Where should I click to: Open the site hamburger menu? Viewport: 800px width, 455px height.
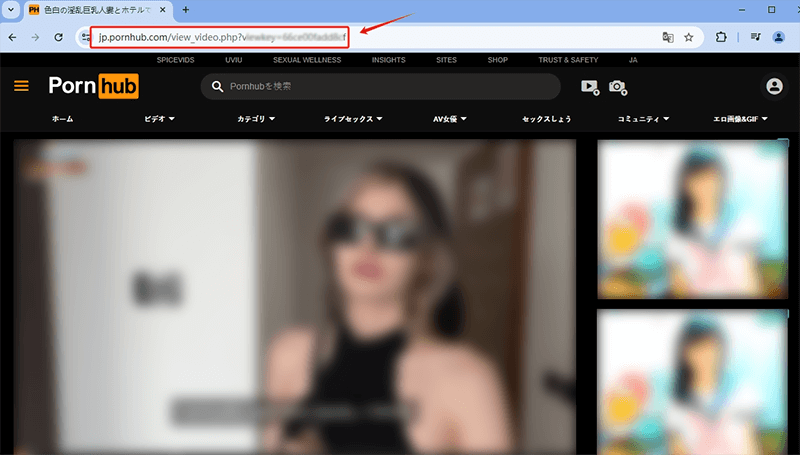coord(21,86)
